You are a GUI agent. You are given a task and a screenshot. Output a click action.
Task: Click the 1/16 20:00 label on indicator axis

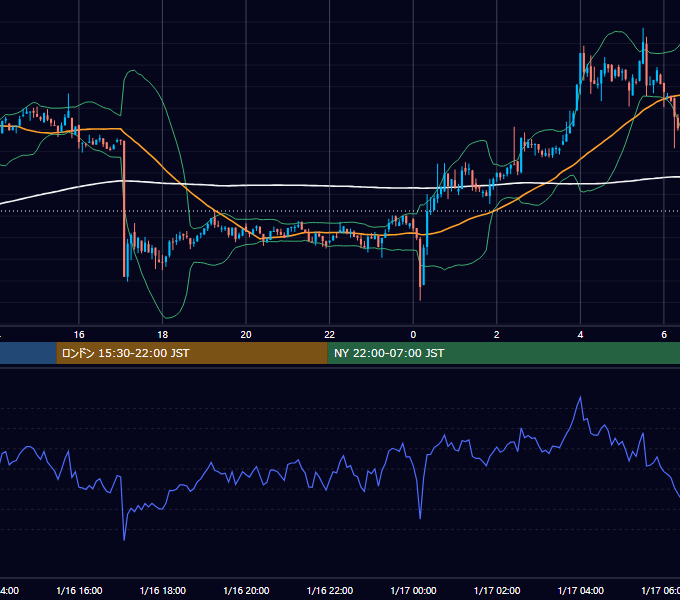(246, 590)
